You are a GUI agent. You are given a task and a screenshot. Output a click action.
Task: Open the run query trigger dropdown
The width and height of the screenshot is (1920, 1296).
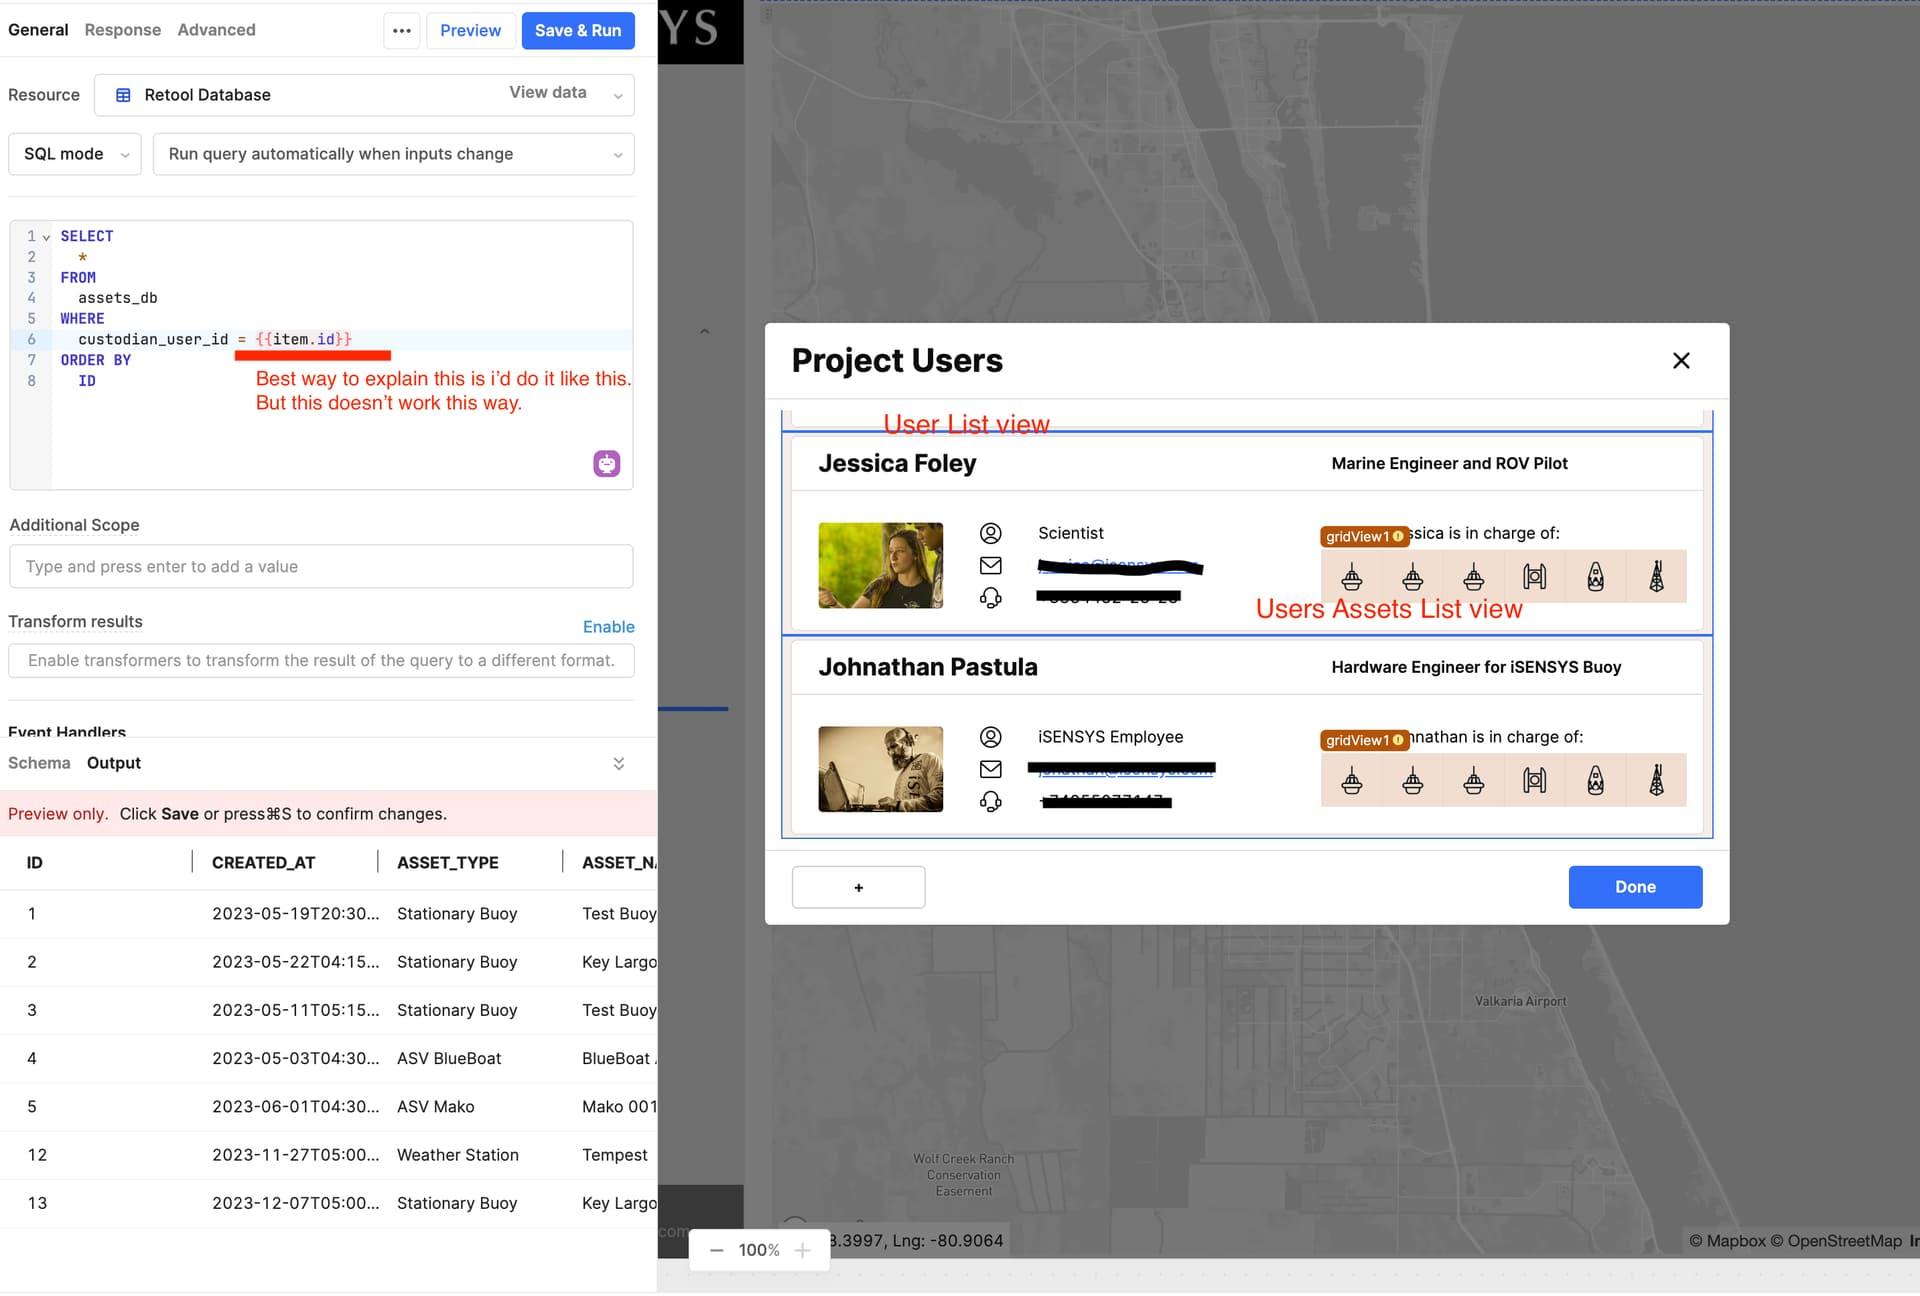[393, 153]
